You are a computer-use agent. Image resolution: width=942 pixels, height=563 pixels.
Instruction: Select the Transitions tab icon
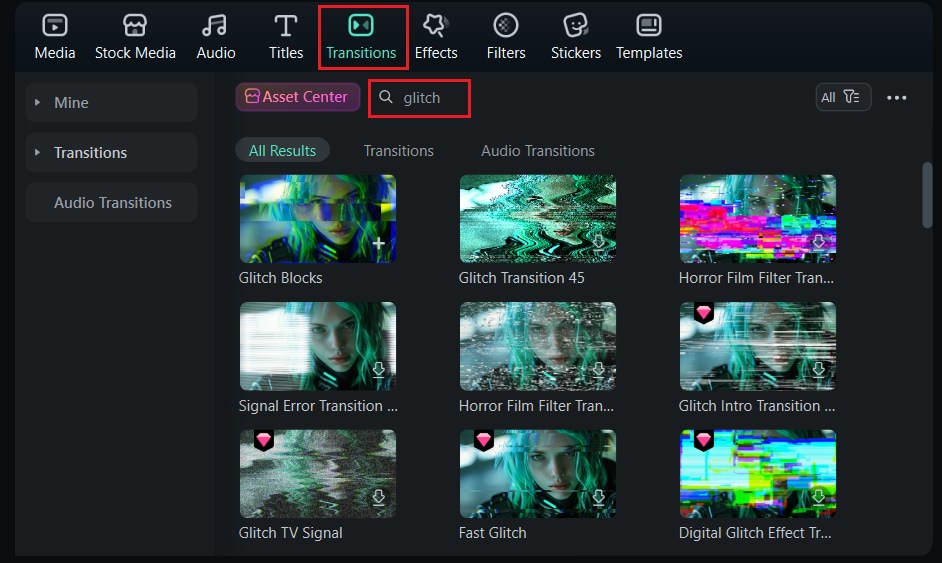361,25
